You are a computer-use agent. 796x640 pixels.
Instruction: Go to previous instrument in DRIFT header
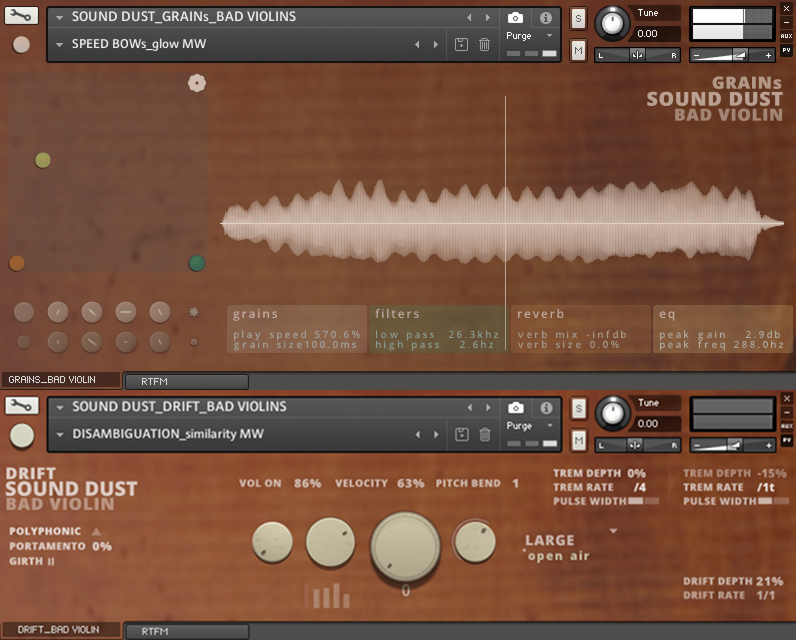point(470,407)
